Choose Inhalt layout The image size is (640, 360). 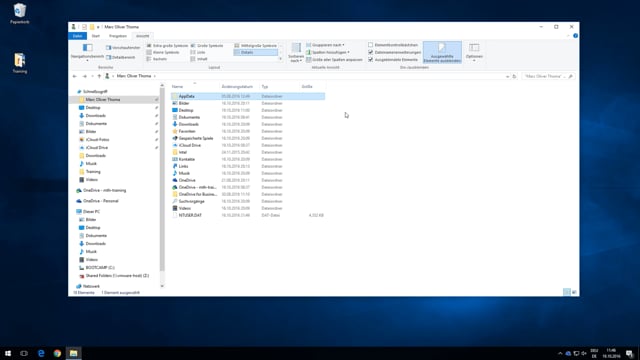point(199,59)
